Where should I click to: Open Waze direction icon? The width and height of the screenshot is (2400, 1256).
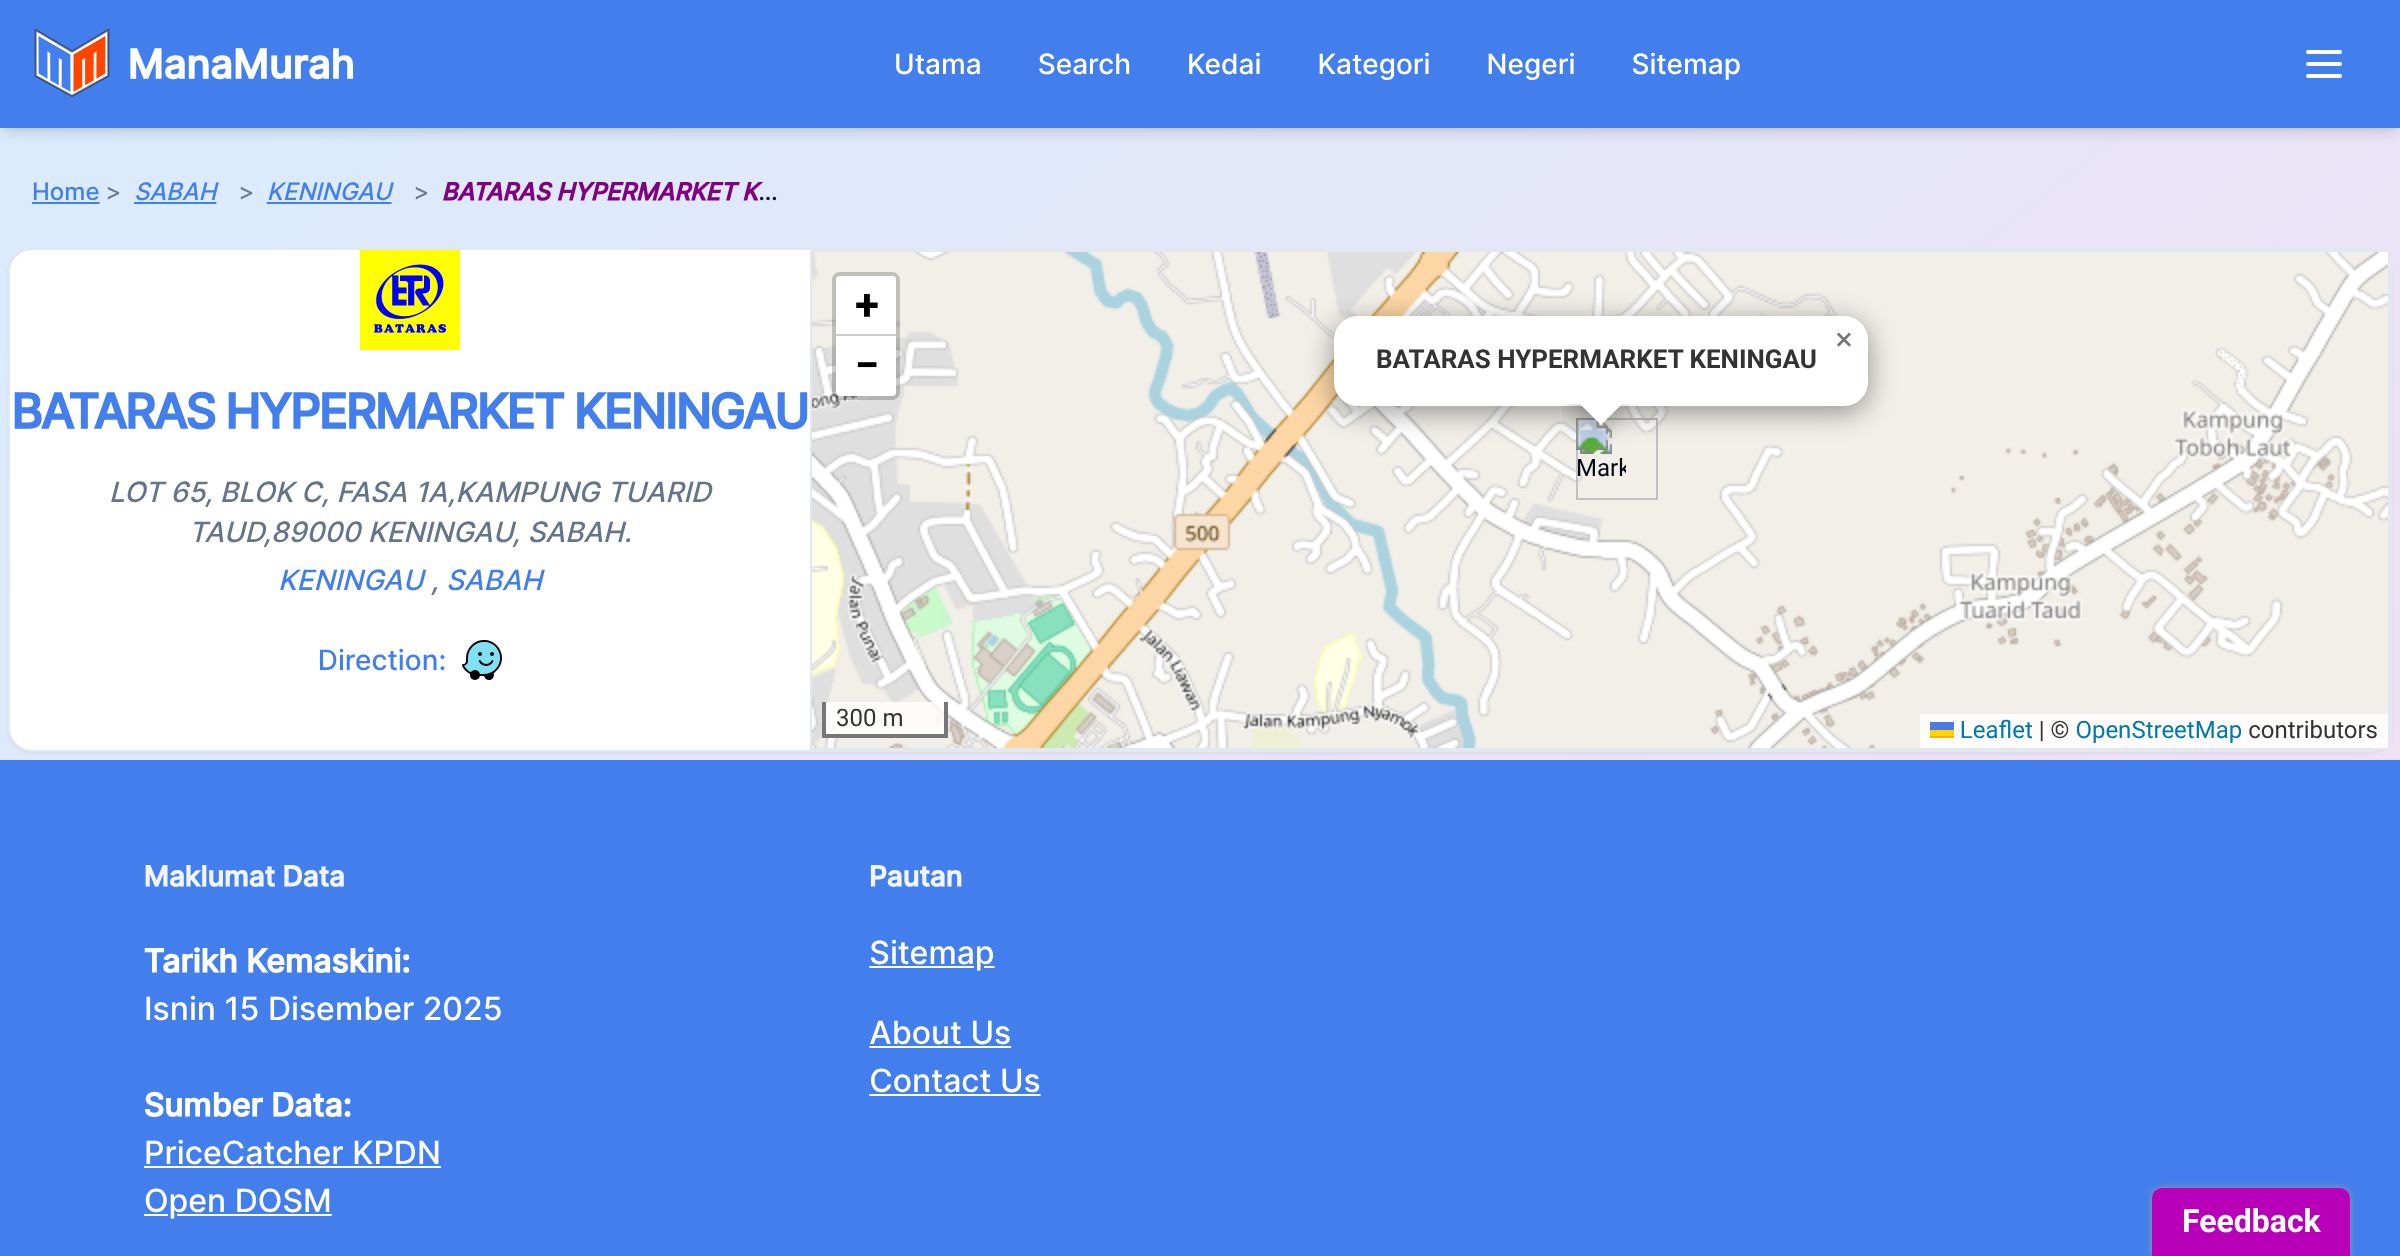tap(482, 660)
